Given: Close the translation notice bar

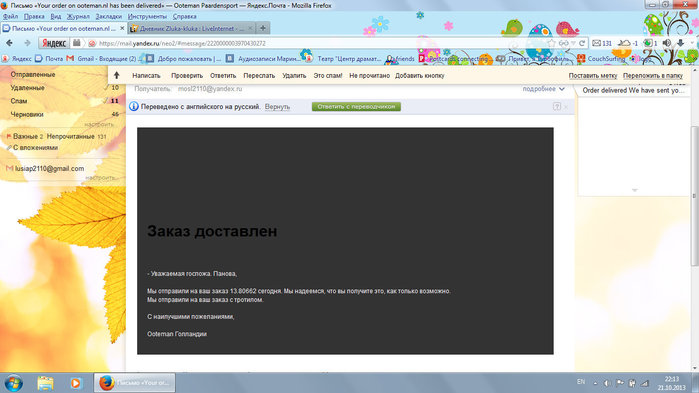Looking at the screenshot, I should 566,107.
